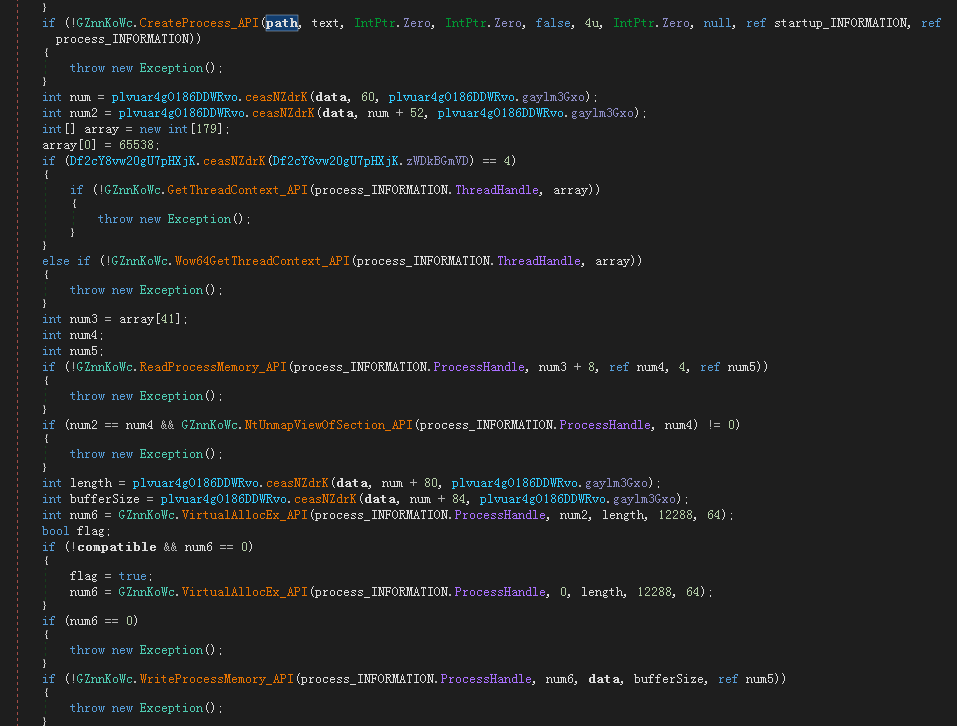Open the GetThreadContext_API method reference
Image resolution: width=957 pixels, height=726 pixels.
click(237, 190)
